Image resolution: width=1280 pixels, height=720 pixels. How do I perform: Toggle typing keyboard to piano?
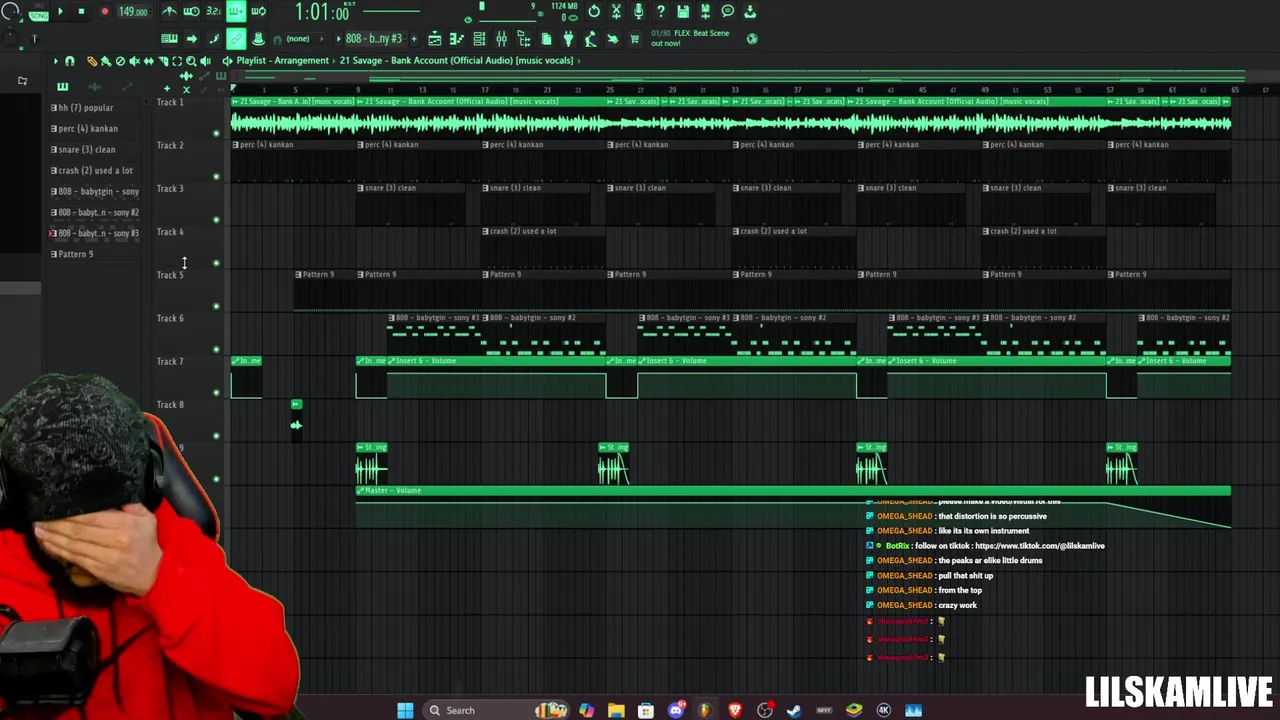[169, 39]
